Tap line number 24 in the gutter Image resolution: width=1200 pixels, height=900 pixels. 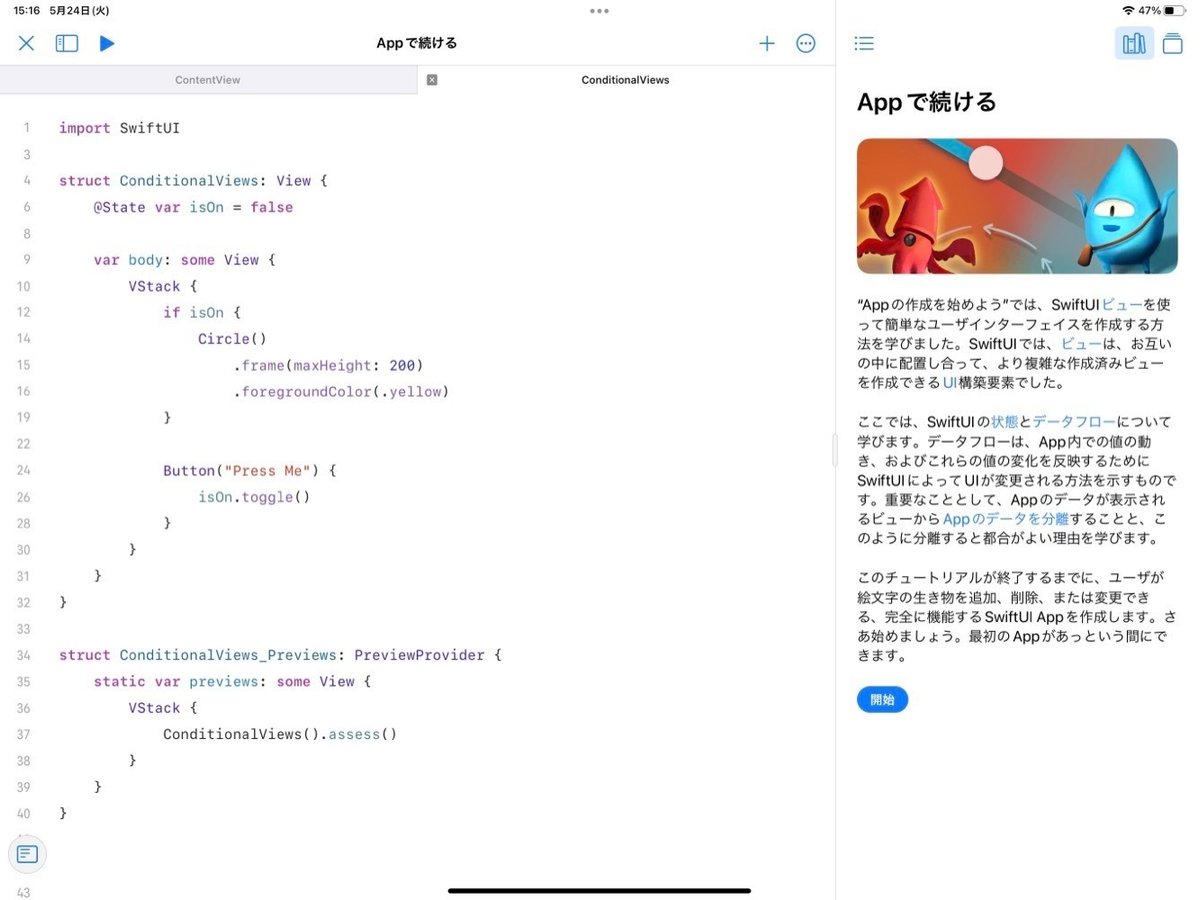coord(24,470)
